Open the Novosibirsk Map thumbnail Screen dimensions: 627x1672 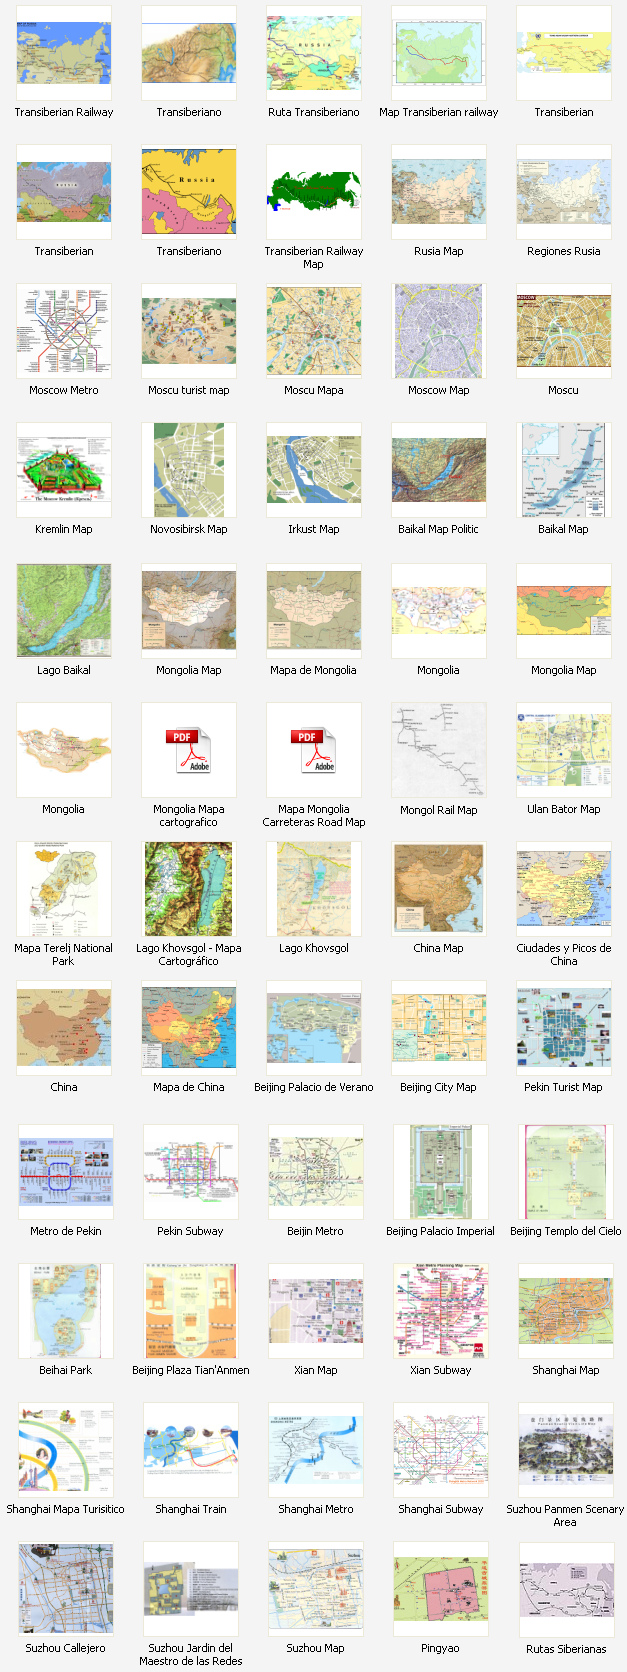coord(189,471)
